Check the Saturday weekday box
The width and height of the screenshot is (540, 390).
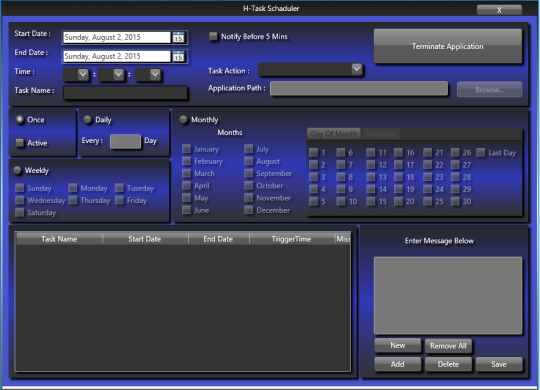(x=20, y=212)
